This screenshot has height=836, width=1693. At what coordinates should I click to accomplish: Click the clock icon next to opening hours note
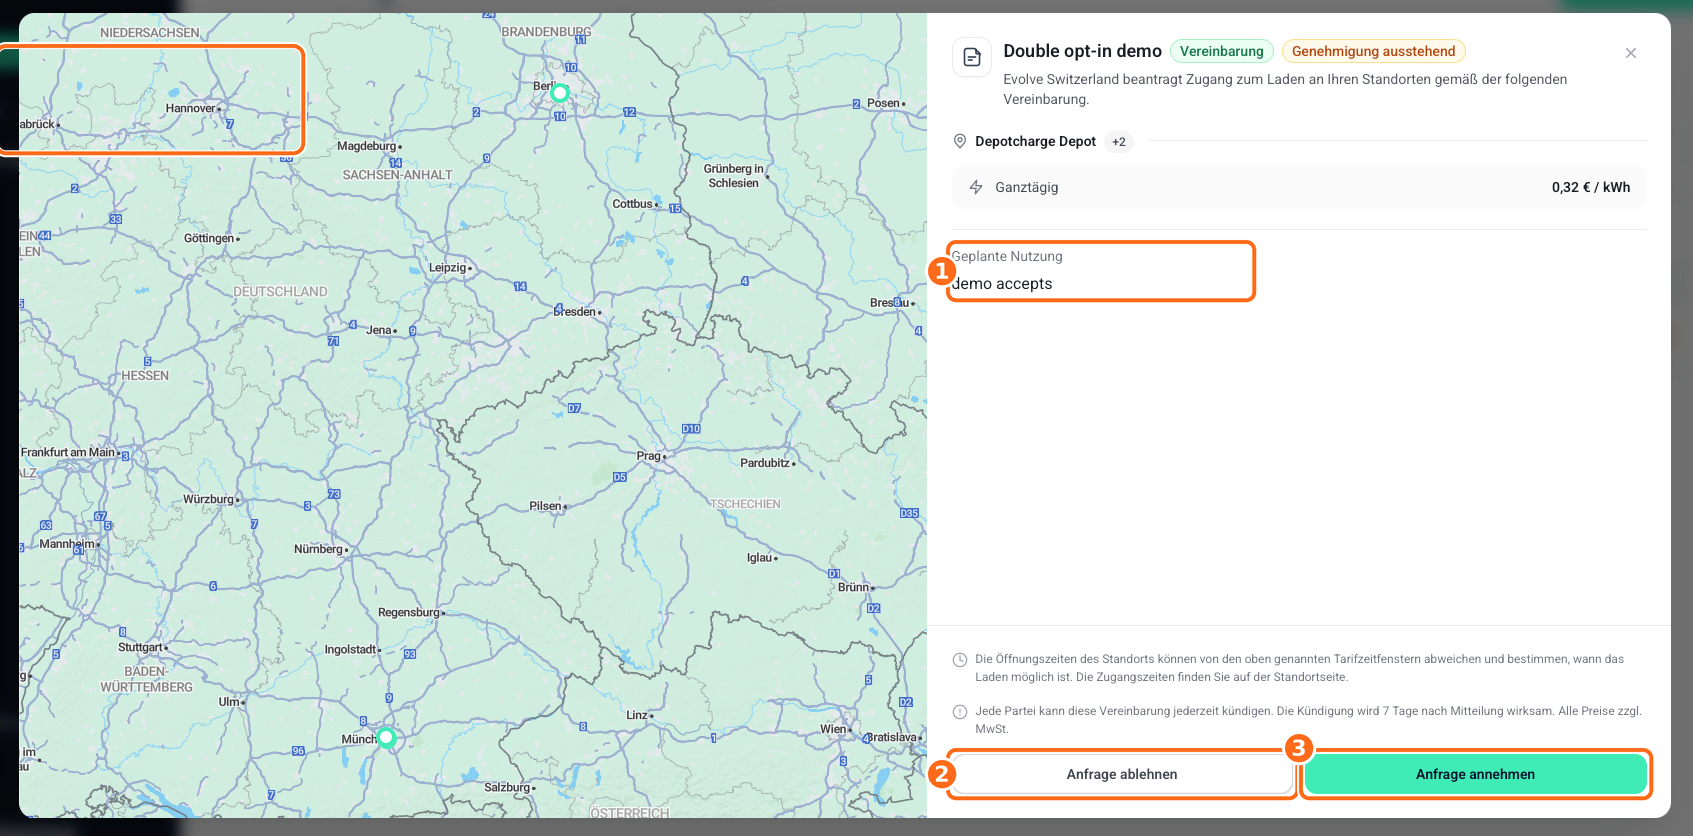click(x=960, y=660)
